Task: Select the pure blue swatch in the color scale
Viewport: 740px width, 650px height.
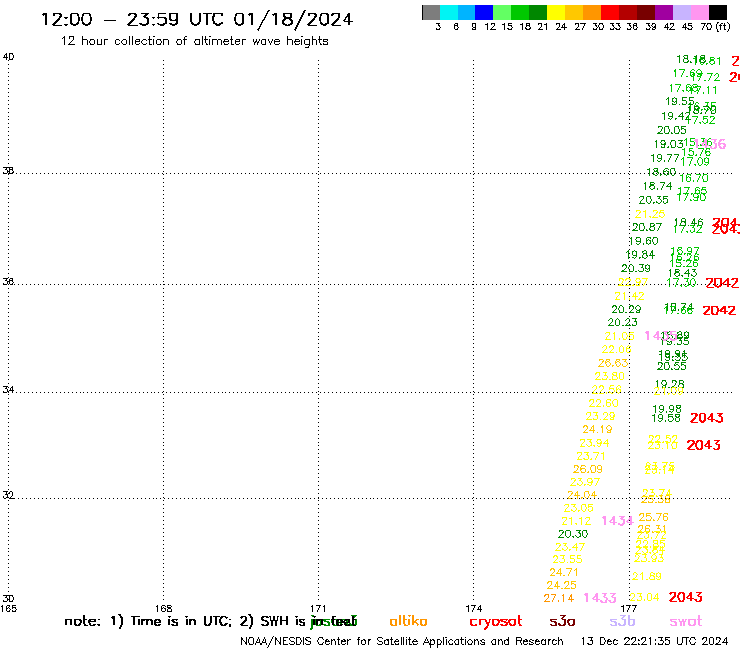Action: [x=484, y=12]
